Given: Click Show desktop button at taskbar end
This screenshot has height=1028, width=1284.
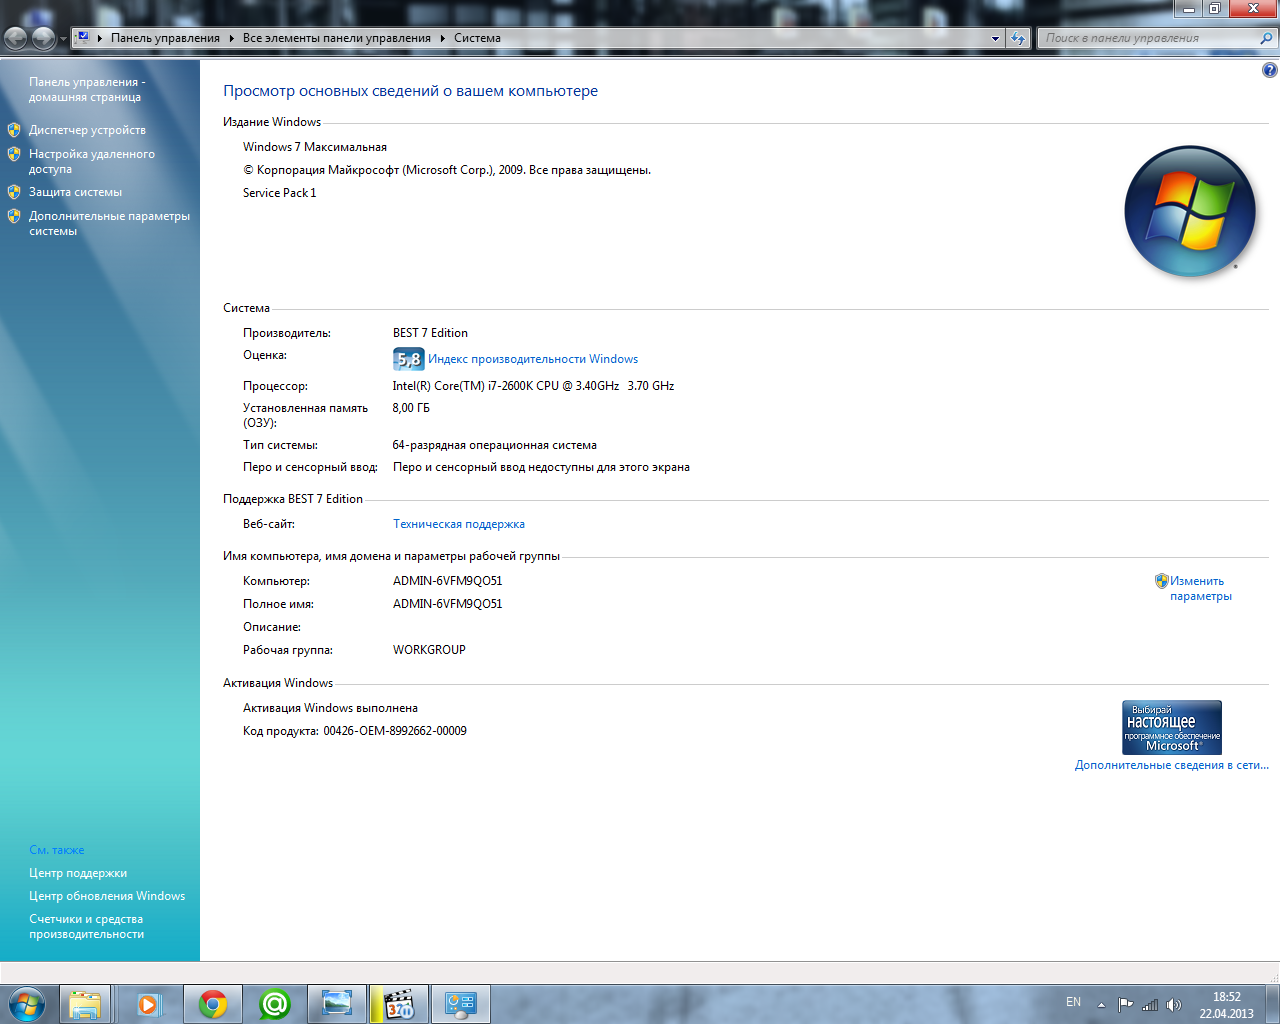Looking at the screenshot, I should 1275,1006.
